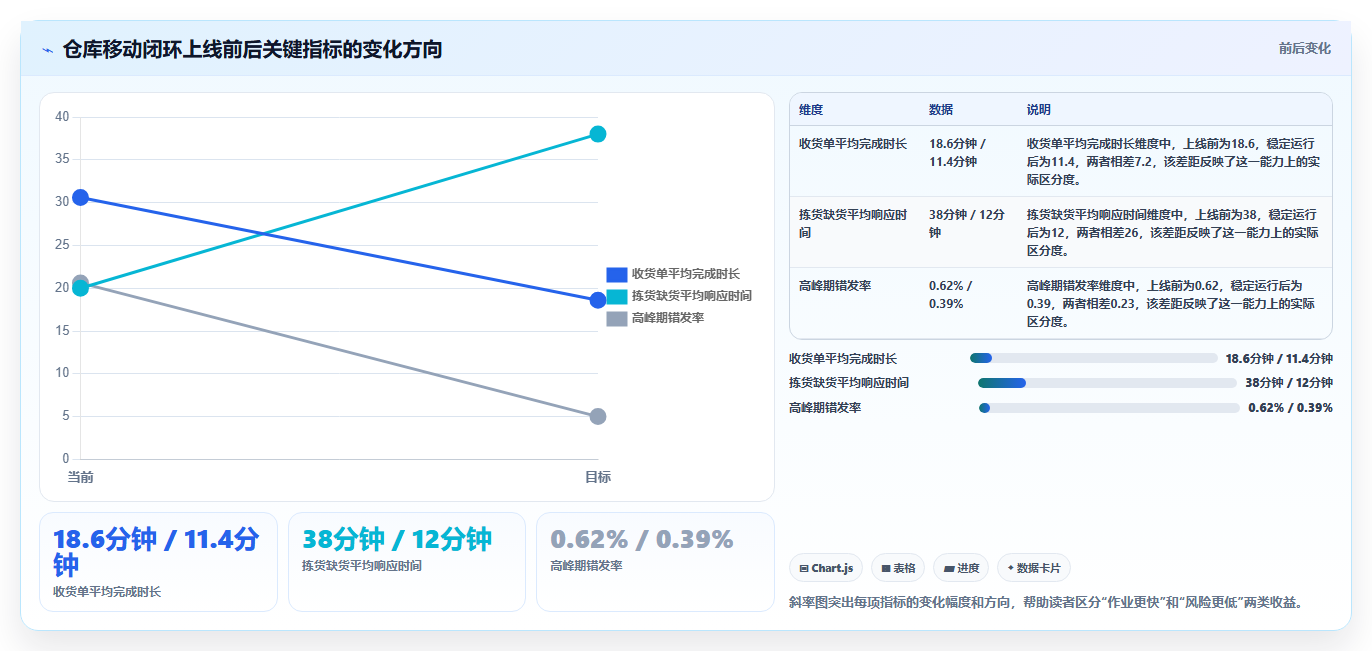
Task: Click the cyan legend color box
Action: (x=617, y=296)
